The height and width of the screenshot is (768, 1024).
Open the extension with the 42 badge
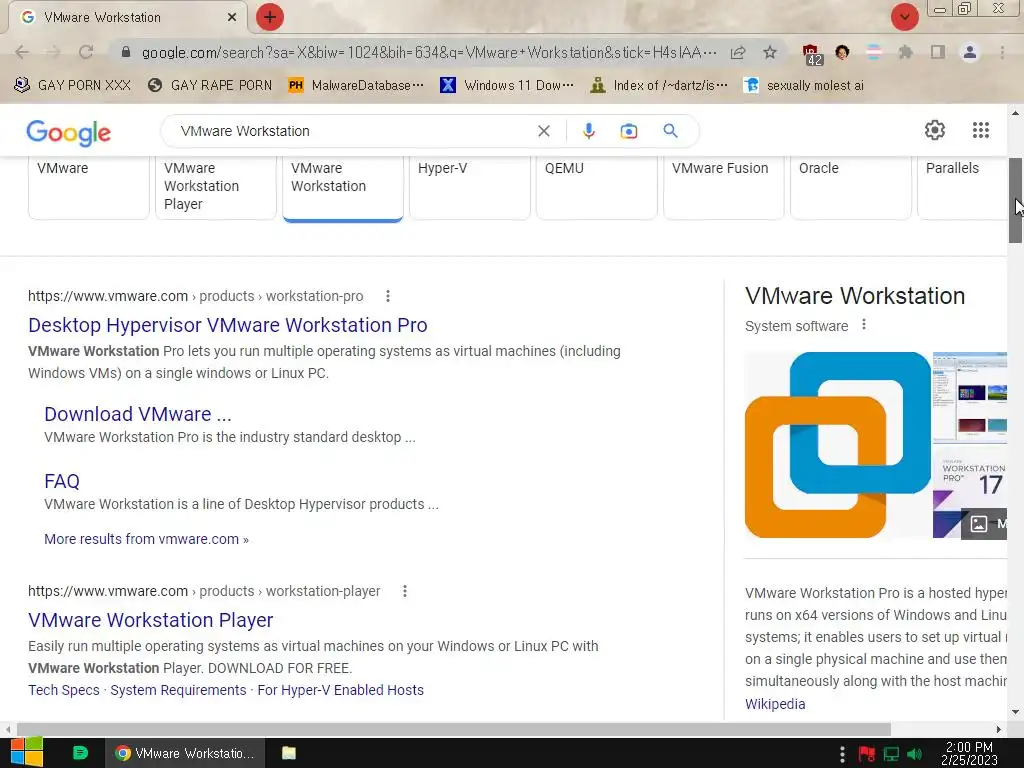(811, 54)
